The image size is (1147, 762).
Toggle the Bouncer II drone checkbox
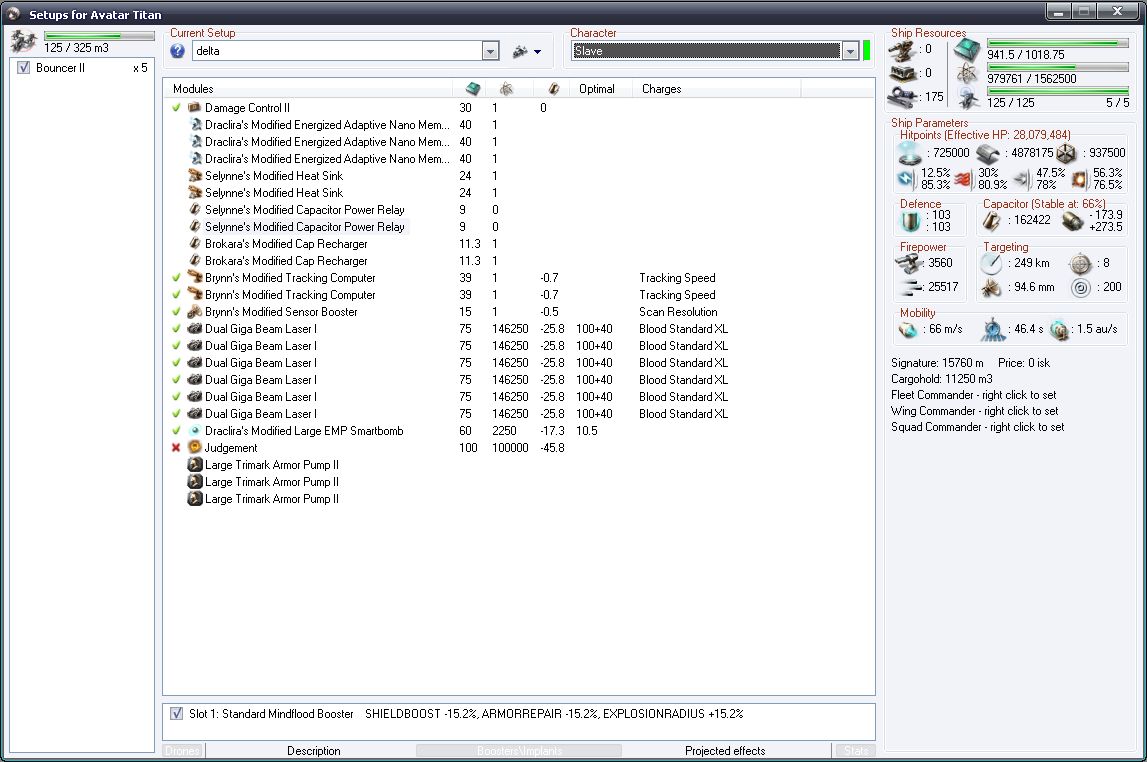pos(23,68)
